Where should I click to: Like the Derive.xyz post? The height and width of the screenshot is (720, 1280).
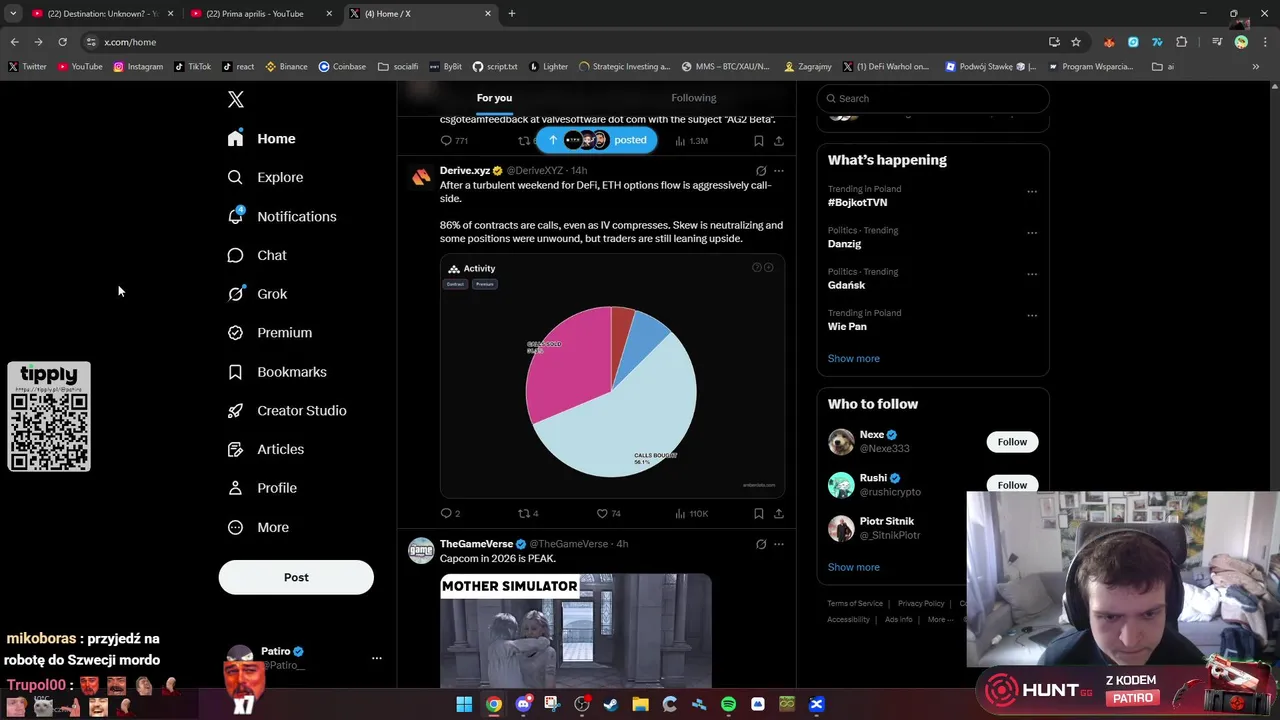[x=608, y=514]
